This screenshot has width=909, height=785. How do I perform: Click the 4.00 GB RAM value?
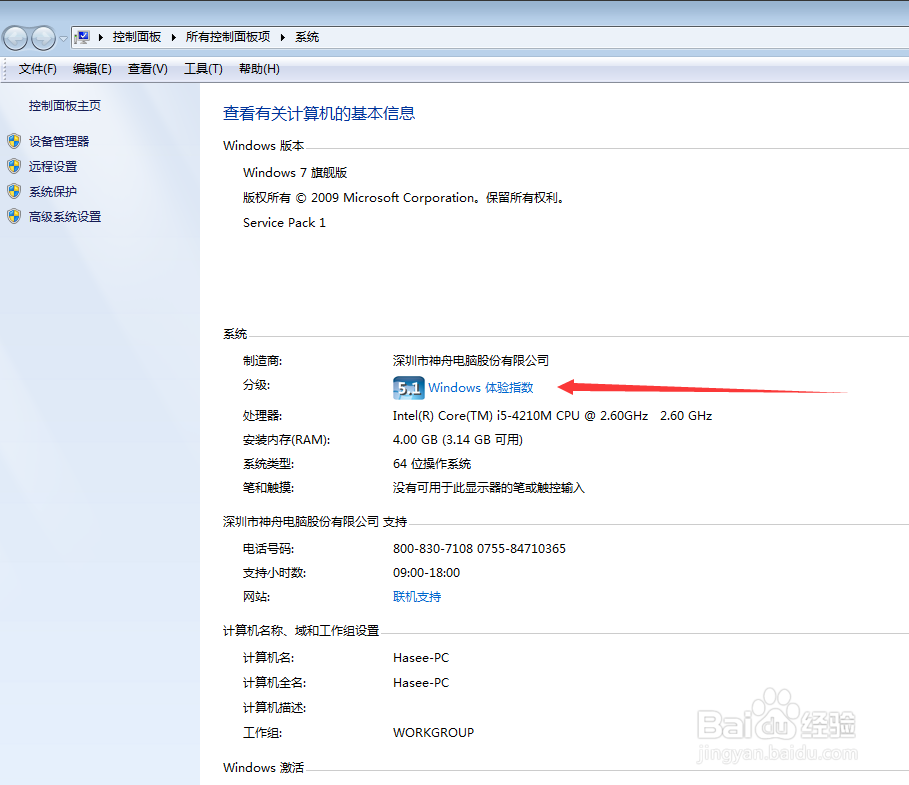458,439
